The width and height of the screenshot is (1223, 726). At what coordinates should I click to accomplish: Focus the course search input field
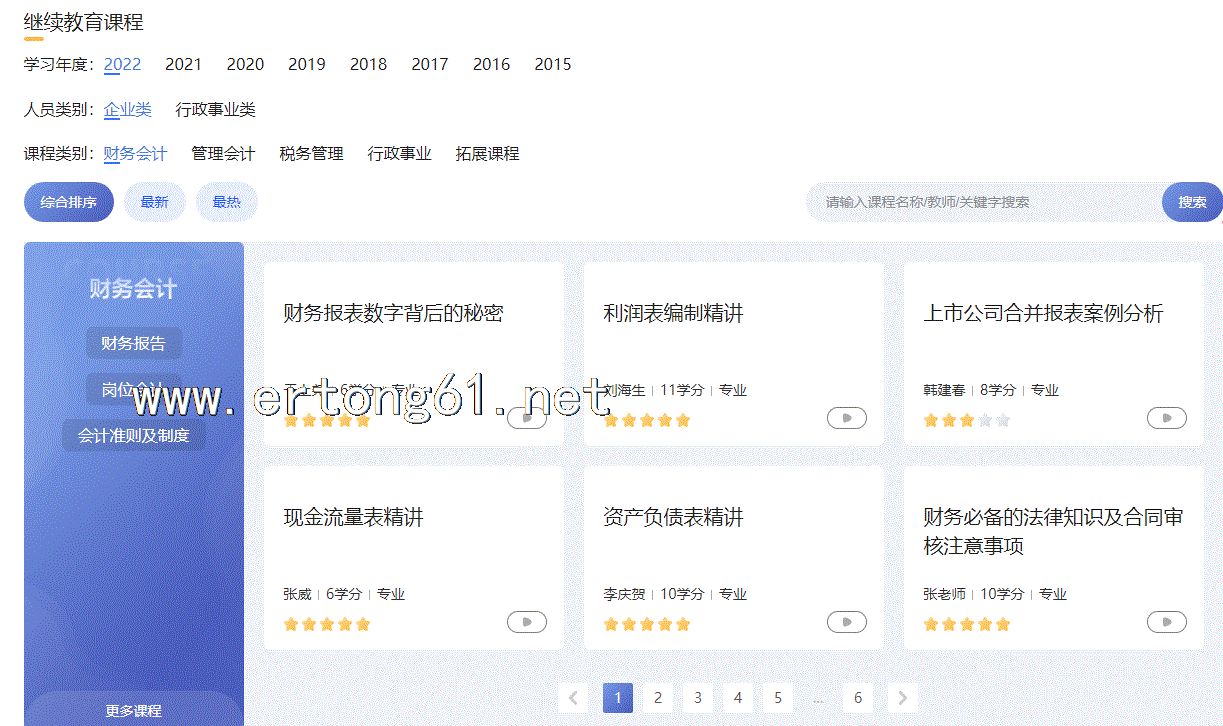tap(985, 202)
